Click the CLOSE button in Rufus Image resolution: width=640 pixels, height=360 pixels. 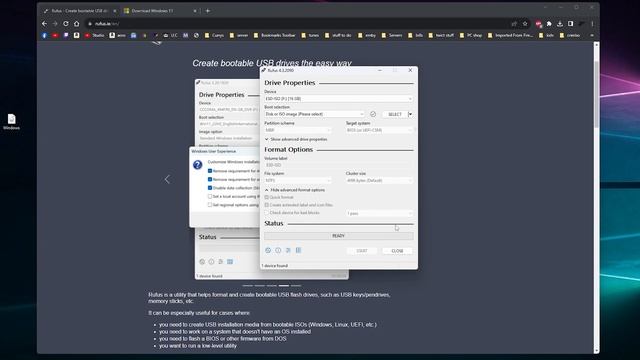coord(397,251)
